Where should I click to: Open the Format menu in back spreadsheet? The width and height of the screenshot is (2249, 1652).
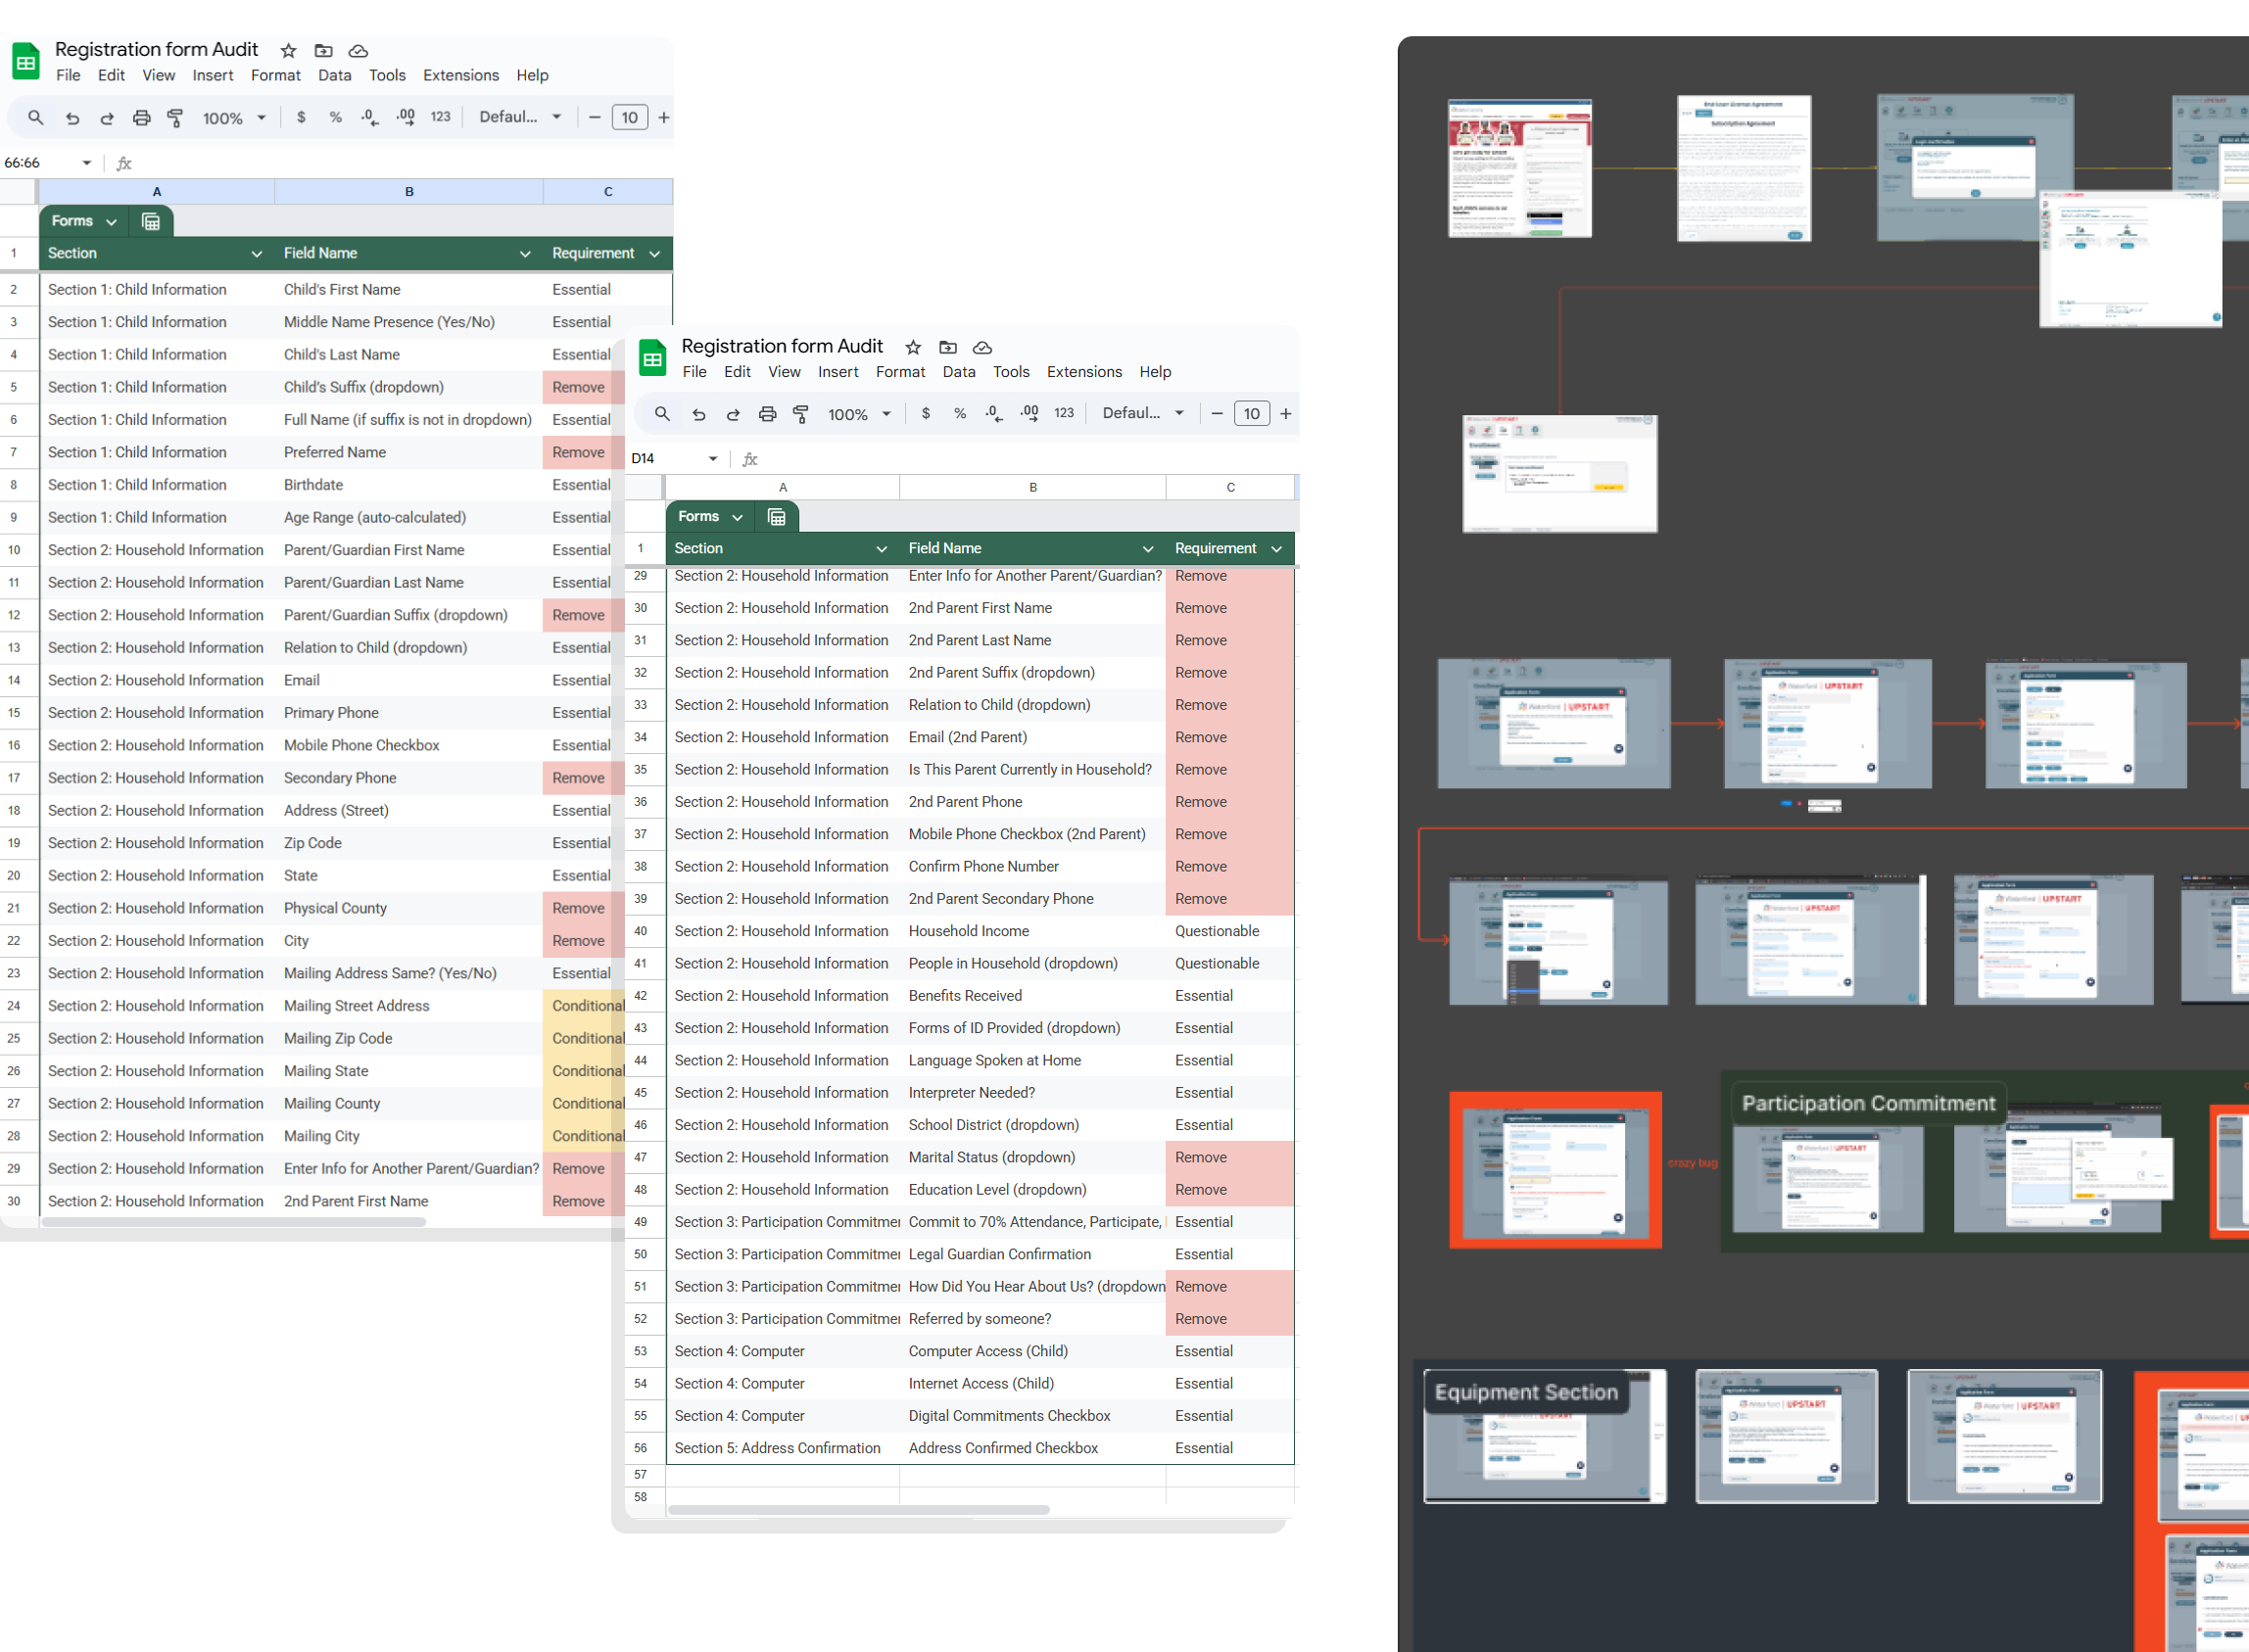[275, 75]
